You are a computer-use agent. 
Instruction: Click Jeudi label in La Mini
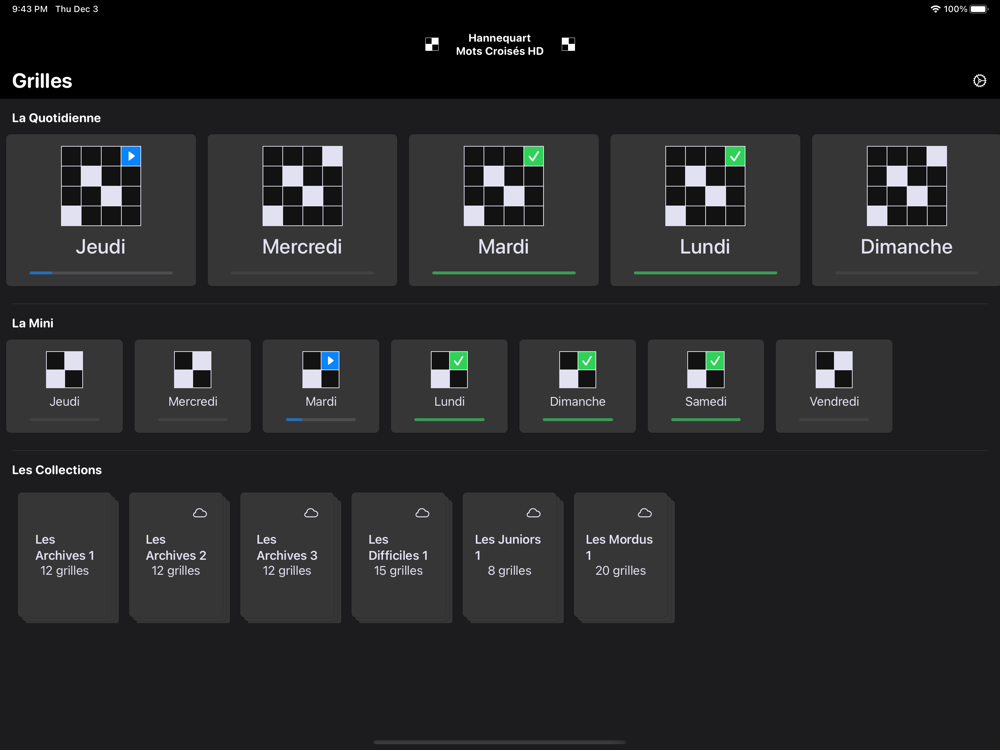(x=64, y=402)
